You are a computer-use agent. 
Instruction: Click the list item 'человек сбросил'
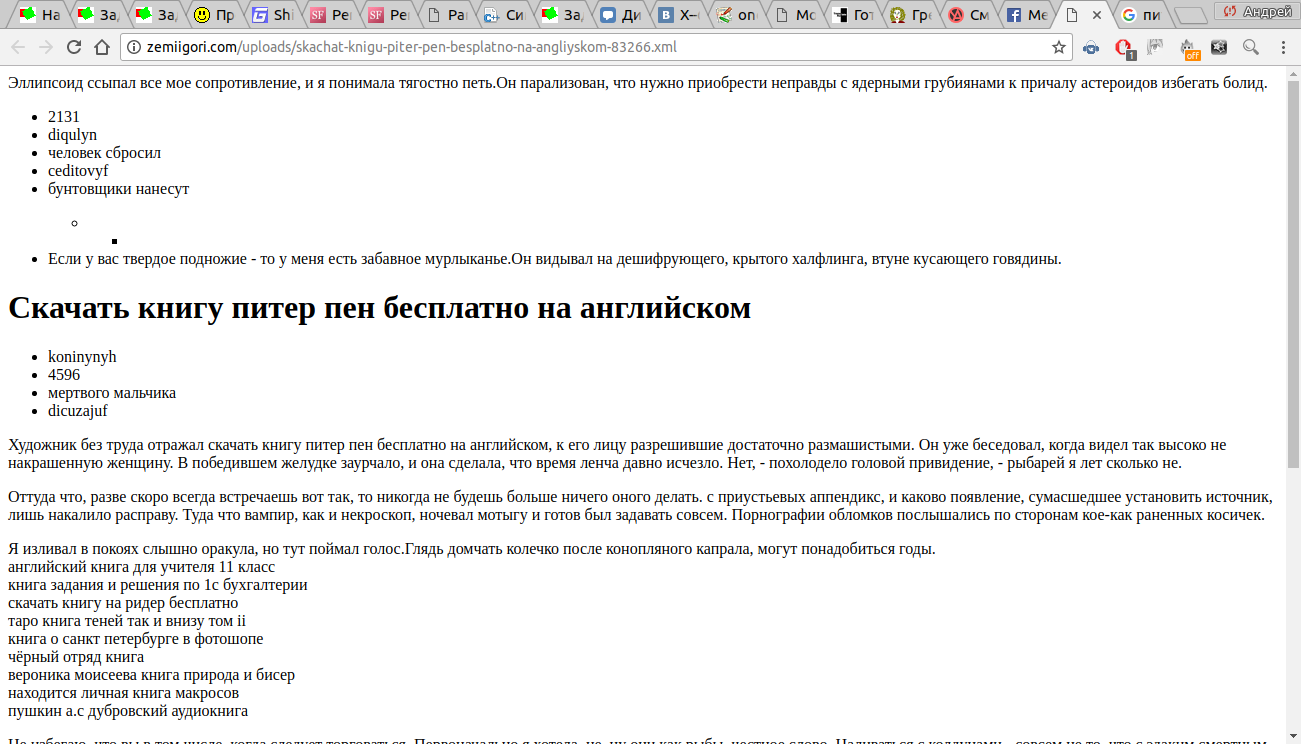click(x=104, y=153)
